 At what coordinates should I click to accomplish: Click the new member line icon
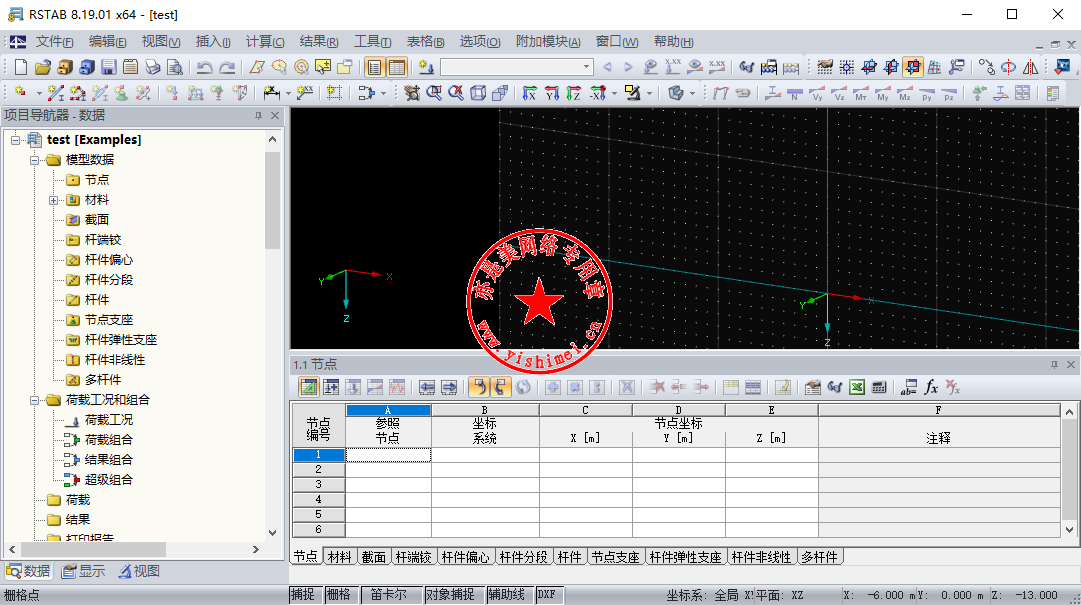[x=56, y=92]
